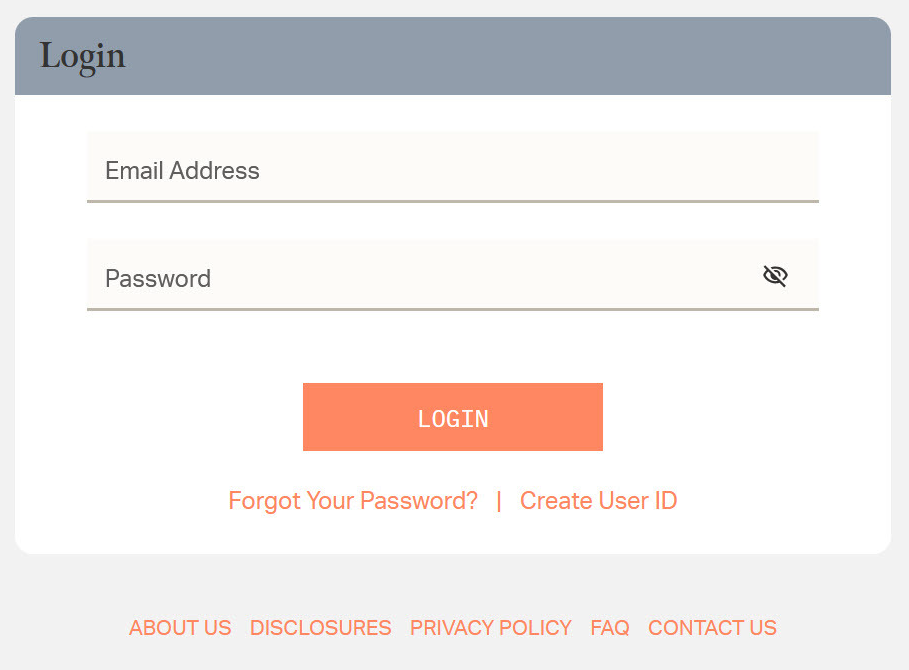Follow the Create User ID link

598,500
